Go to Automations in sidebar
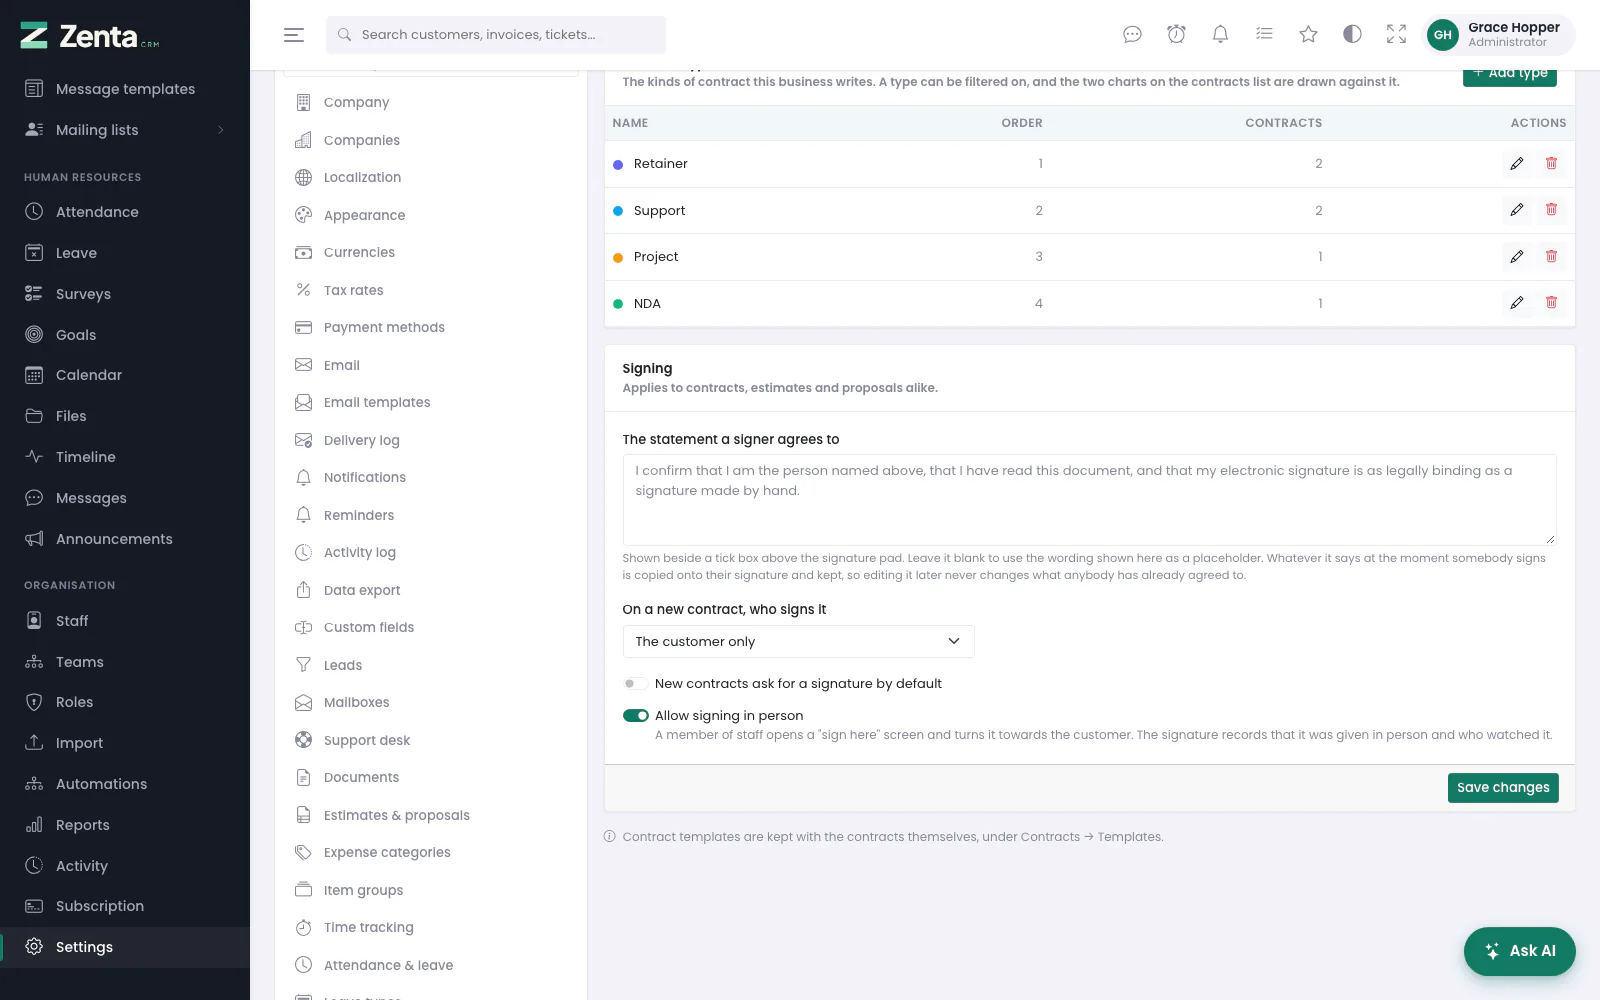The width and height of the screenshot is (1600, 1000). click(125, 784)
